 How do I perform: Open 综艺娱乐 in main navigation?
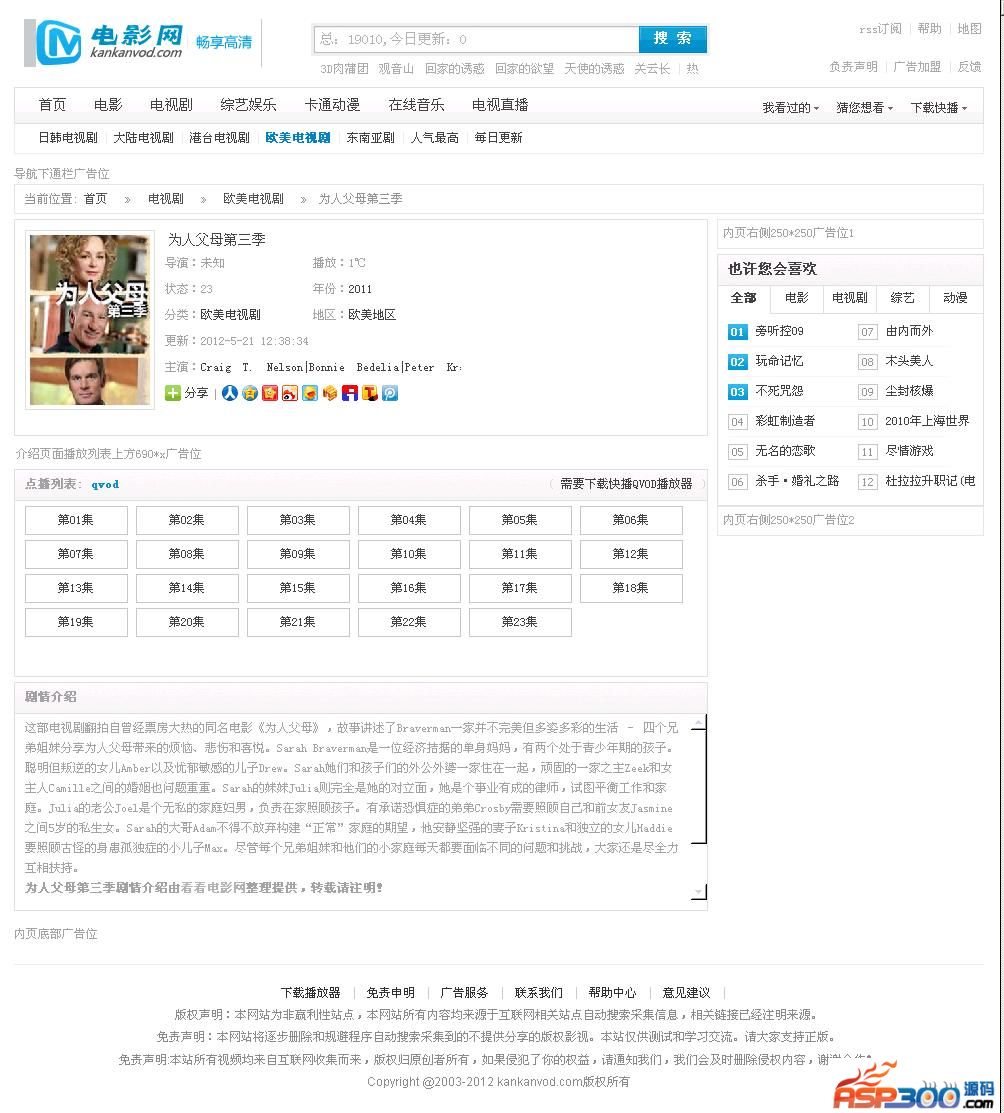pyautogui.click(x=249, y=105)
